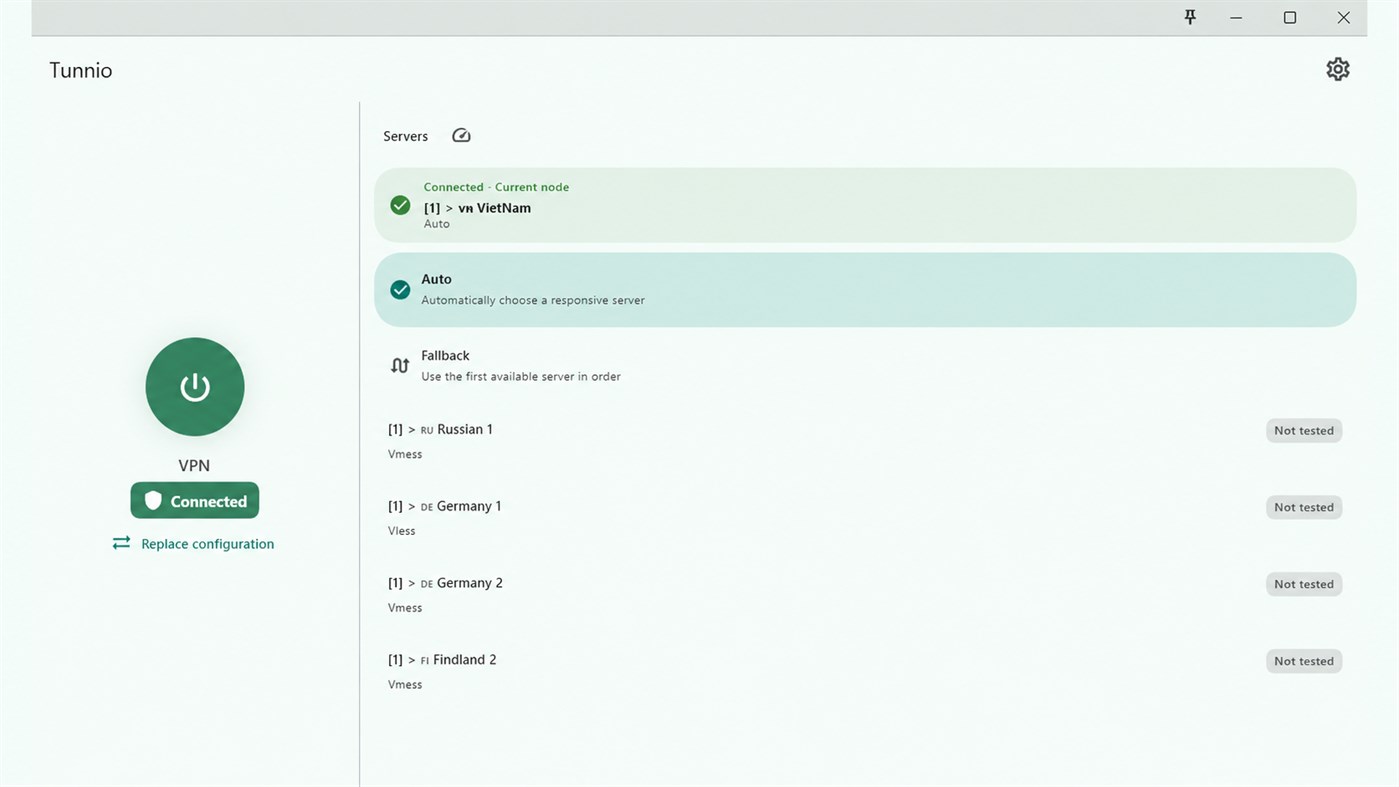This screenshot has height=787, width=1399.
Task: Click the Fallback arrows icon
Action: click(400, 366)
